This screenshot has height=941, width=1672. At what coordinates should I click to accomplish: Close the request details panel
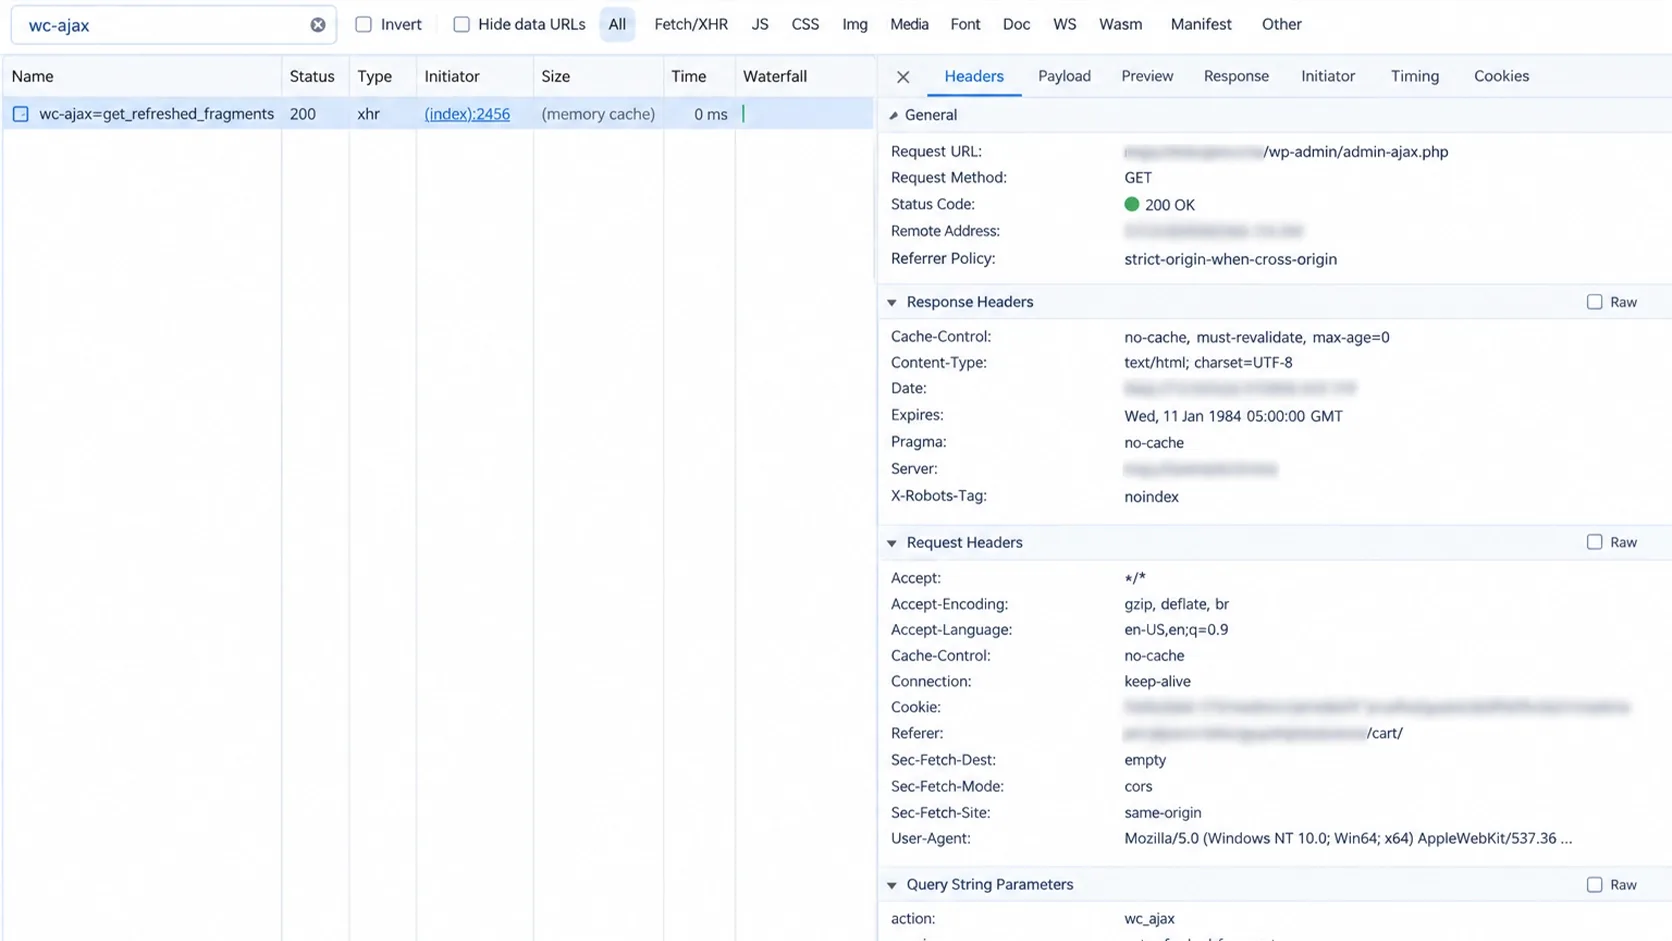[x=903, y=77]
